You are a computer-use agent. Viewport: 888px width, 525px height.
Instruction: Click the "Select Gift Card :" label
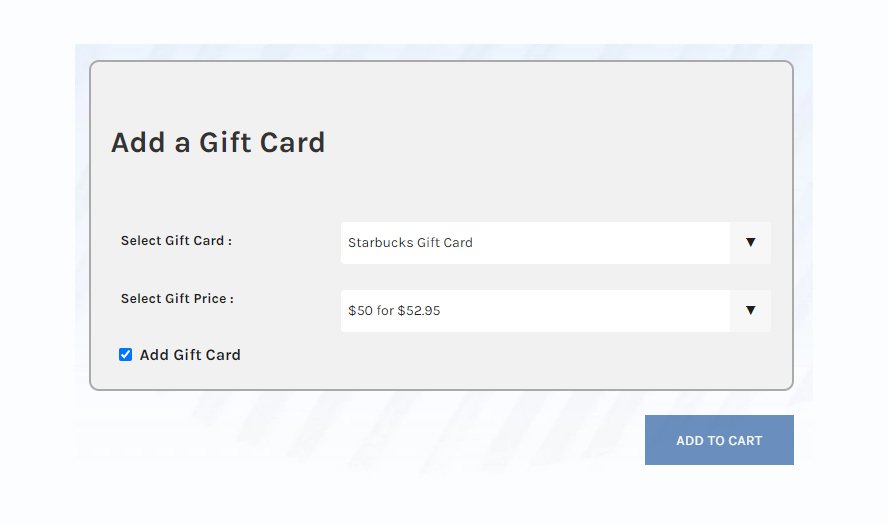click(x=176, y=241)
